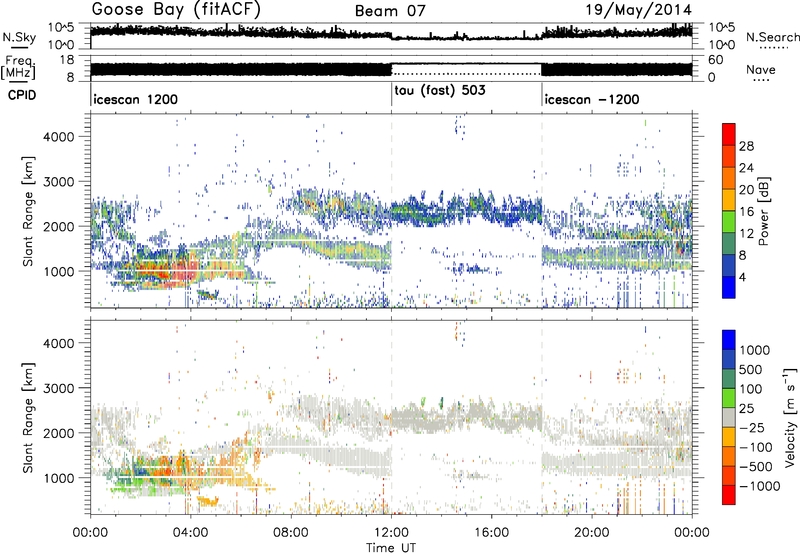
Task: Select the "Freq. [MHz]" axis label
Action: point(18,68)
